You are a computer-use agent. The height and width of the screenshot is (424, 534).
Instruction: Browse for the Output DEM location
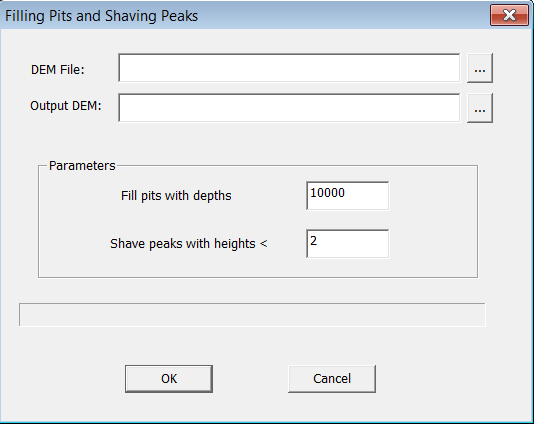point(480,108)
